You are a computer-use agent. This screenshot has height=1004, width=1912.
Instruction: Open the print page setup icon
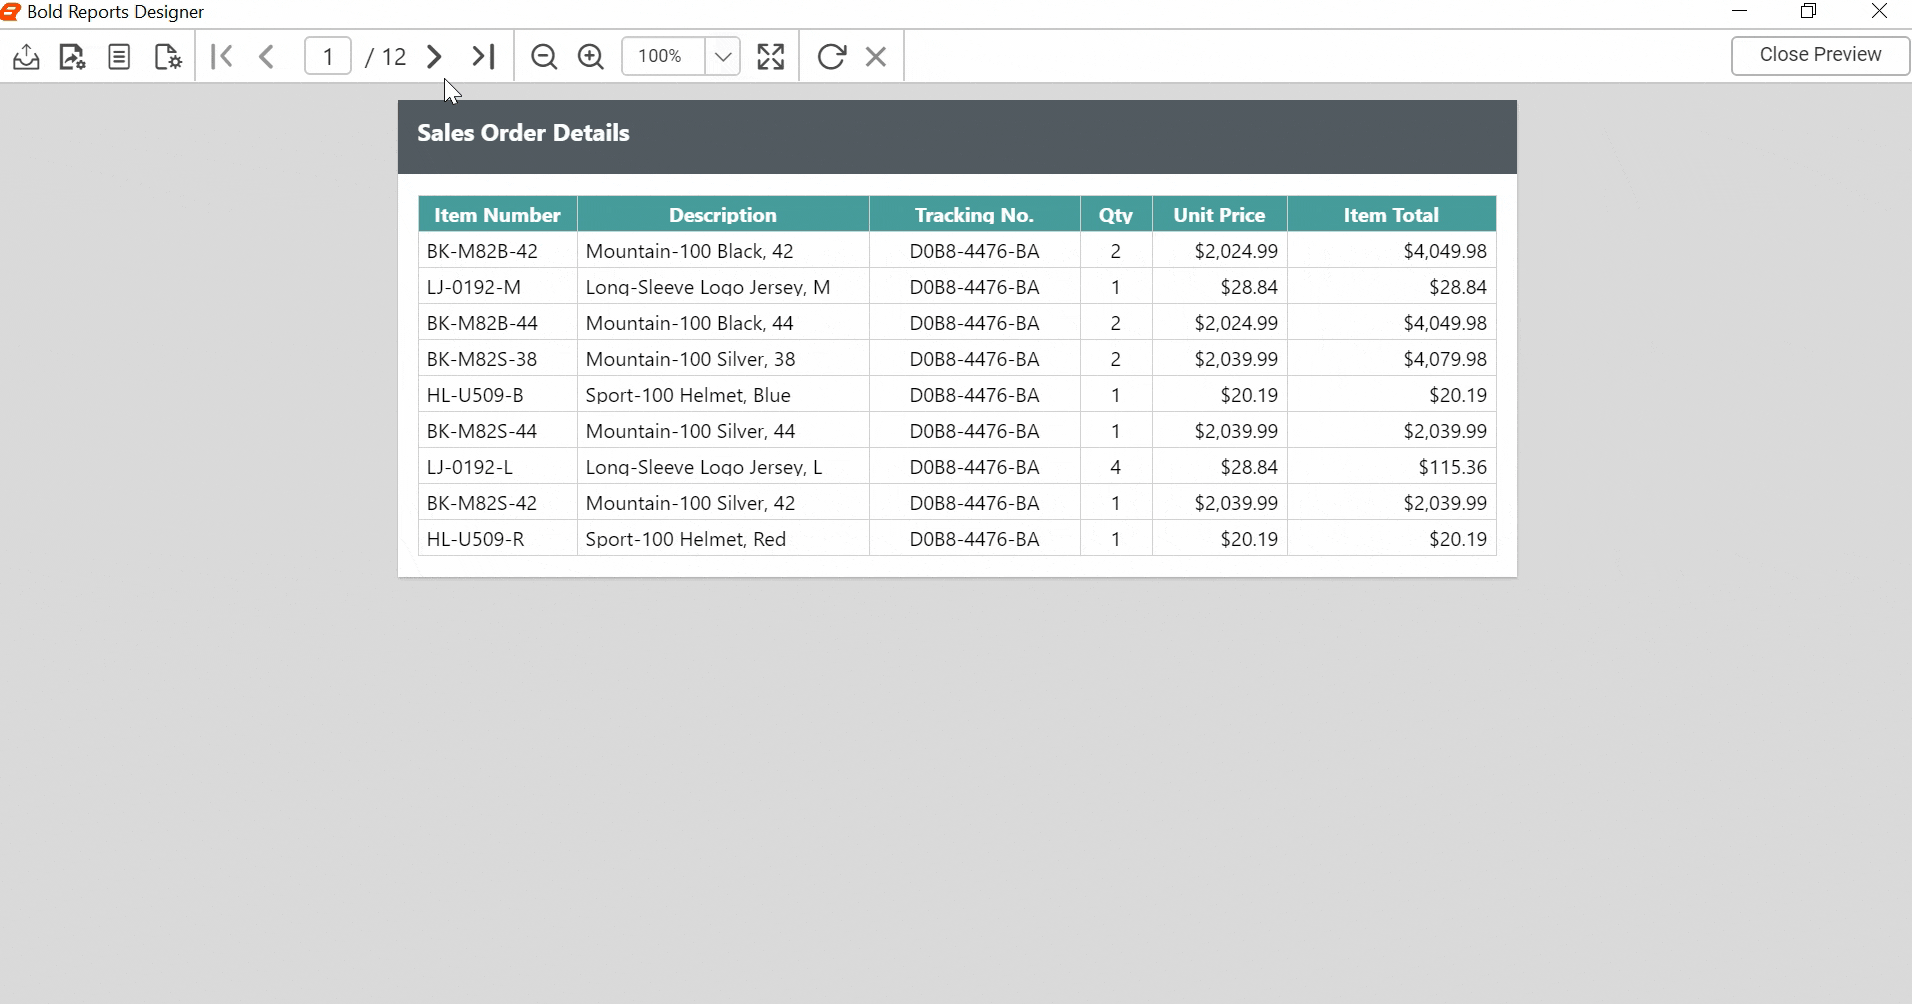click(x=167, y=56)
